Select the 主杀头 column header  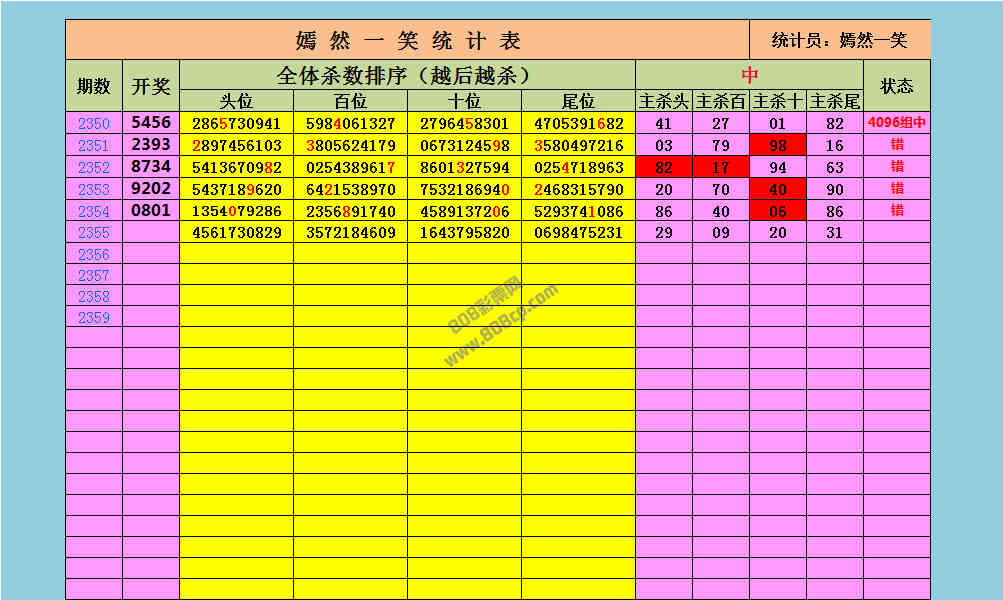[x=664, y=101]
